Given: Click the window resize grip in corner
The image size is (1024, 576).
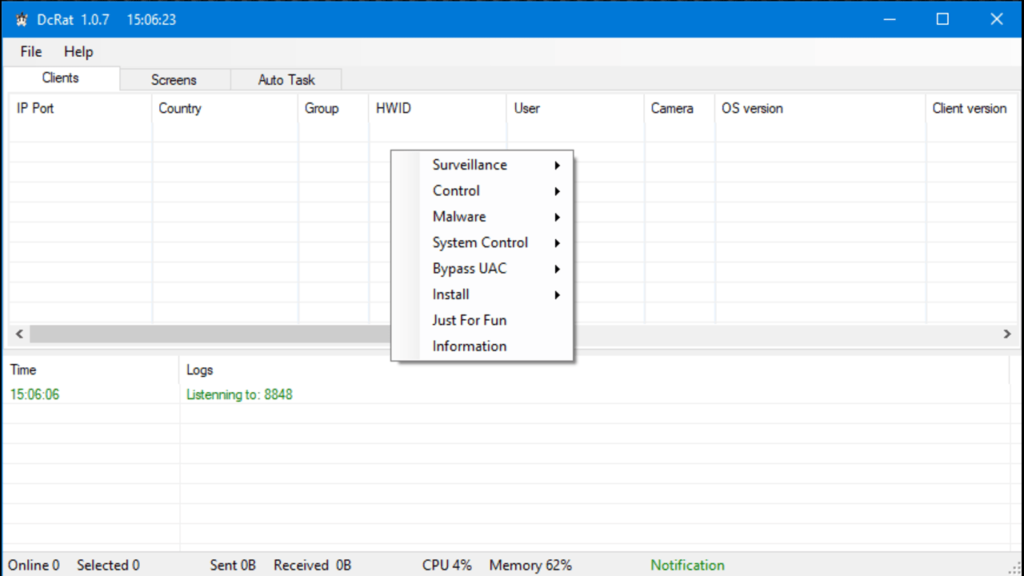Looking at the screenshot, I should [x=1015, y=568].
